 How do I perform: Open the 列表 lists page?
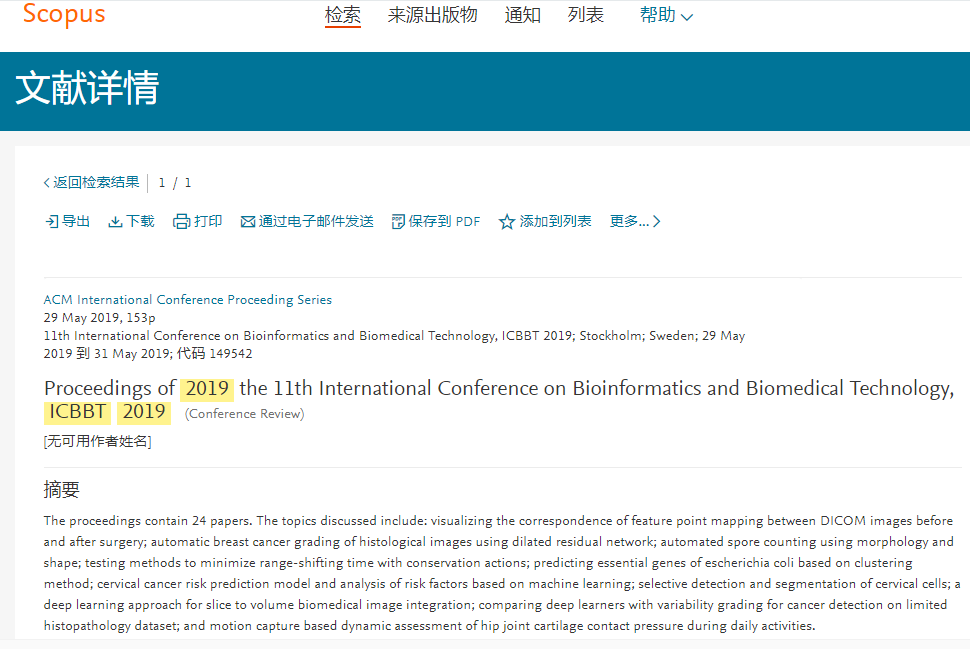(x=586, y=15)
